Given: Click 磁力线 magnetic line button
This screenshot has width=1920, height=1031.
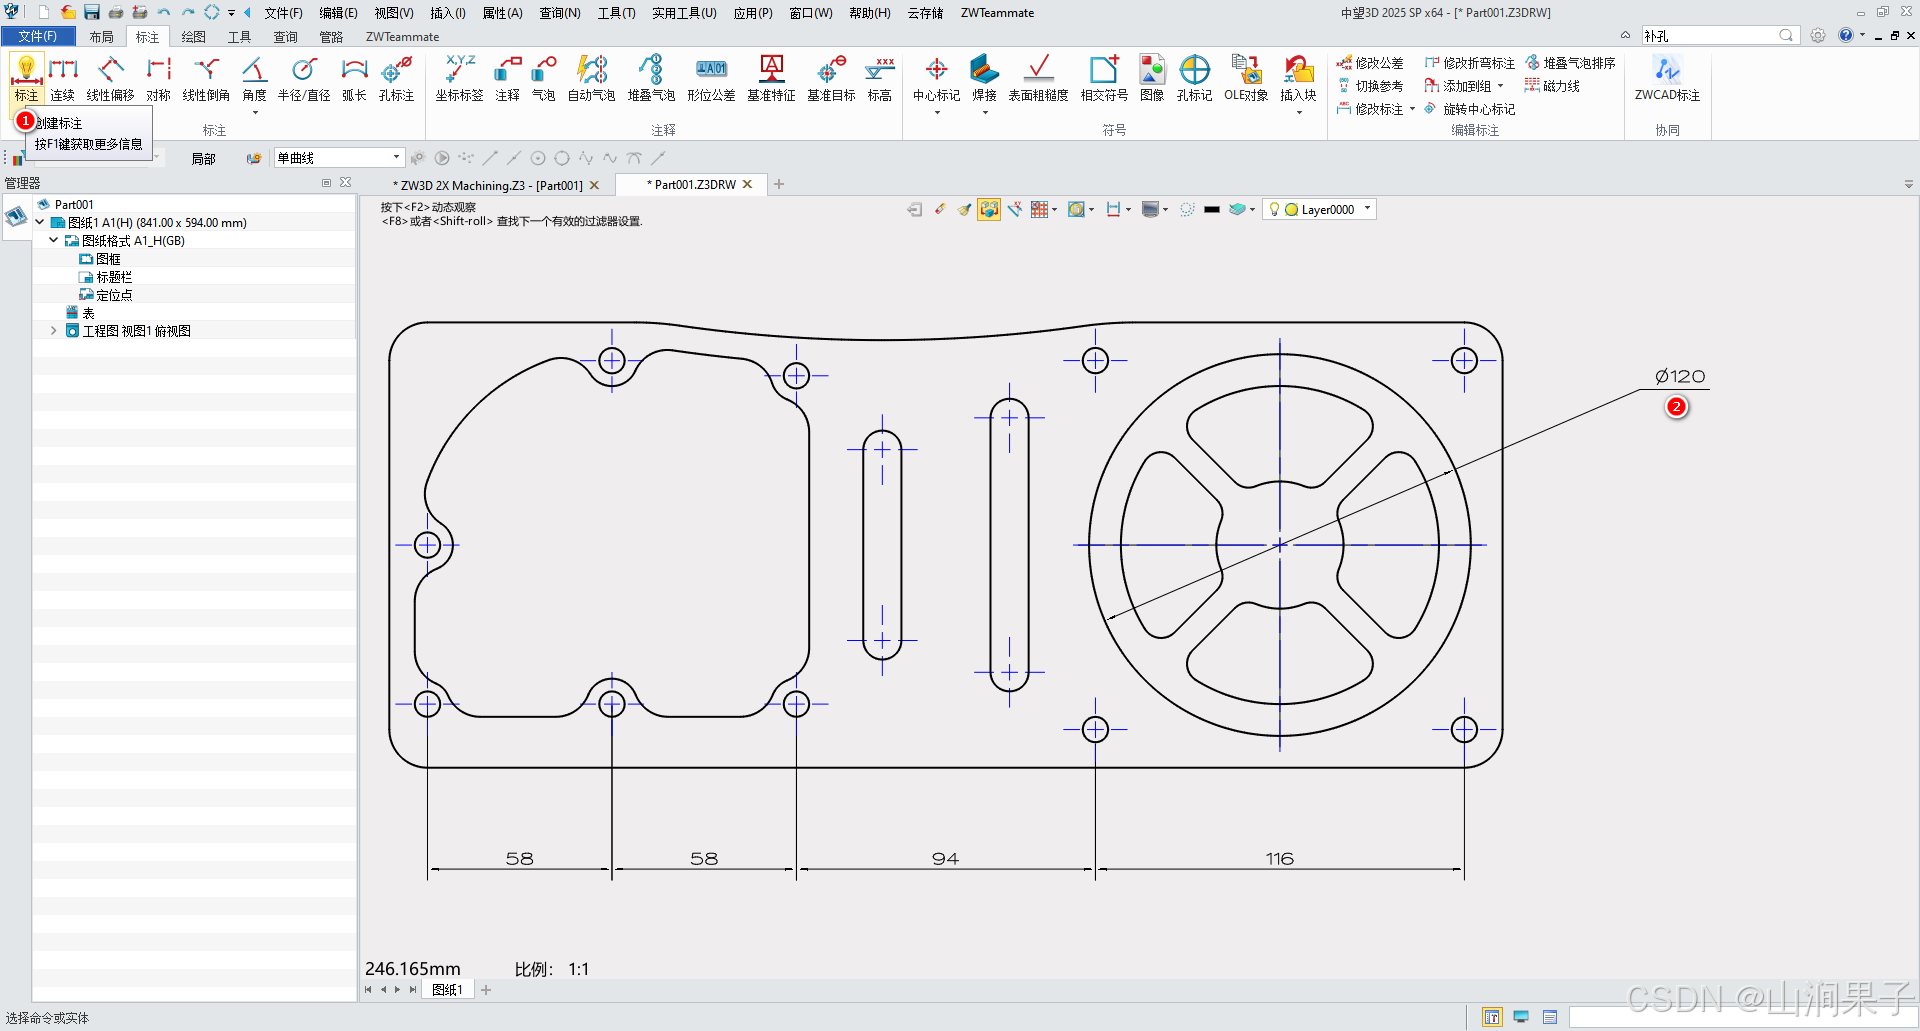Looking at the screenshot, I should point(1552,86).
